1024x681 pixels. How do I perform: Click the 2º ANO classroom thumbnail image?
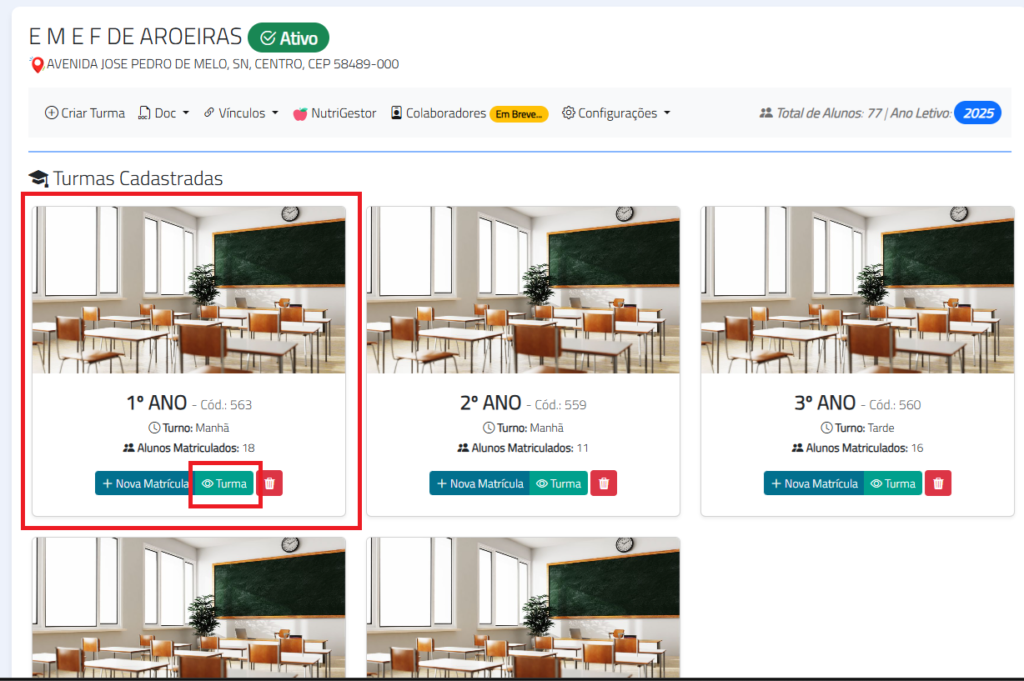click(x=523, y=290)
